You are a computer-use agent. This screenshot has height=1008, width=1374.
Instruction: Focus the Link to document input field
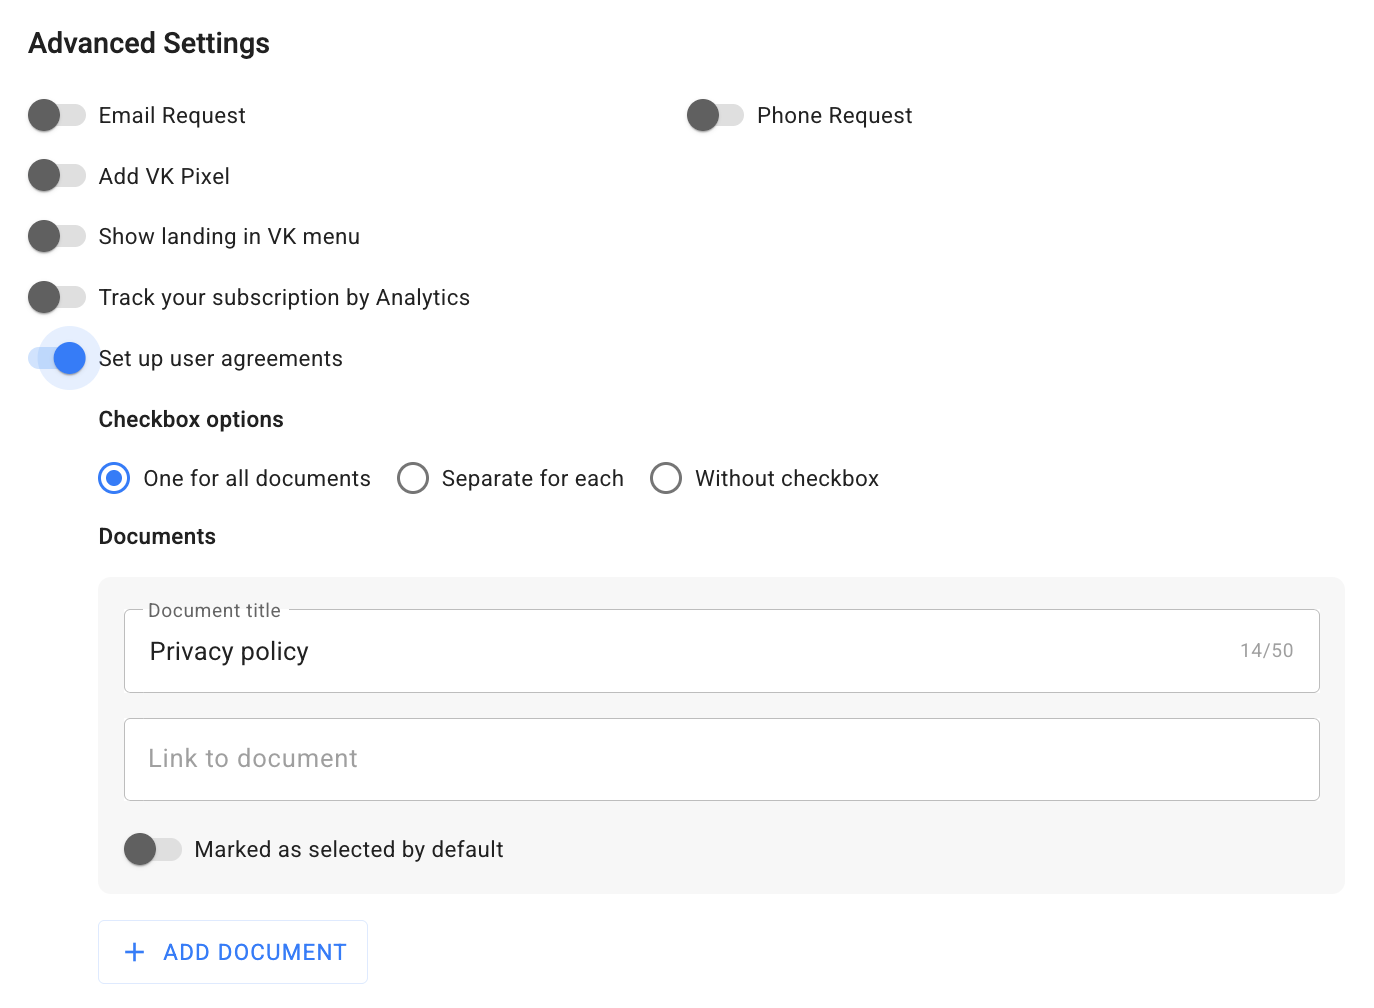[720, 759]
